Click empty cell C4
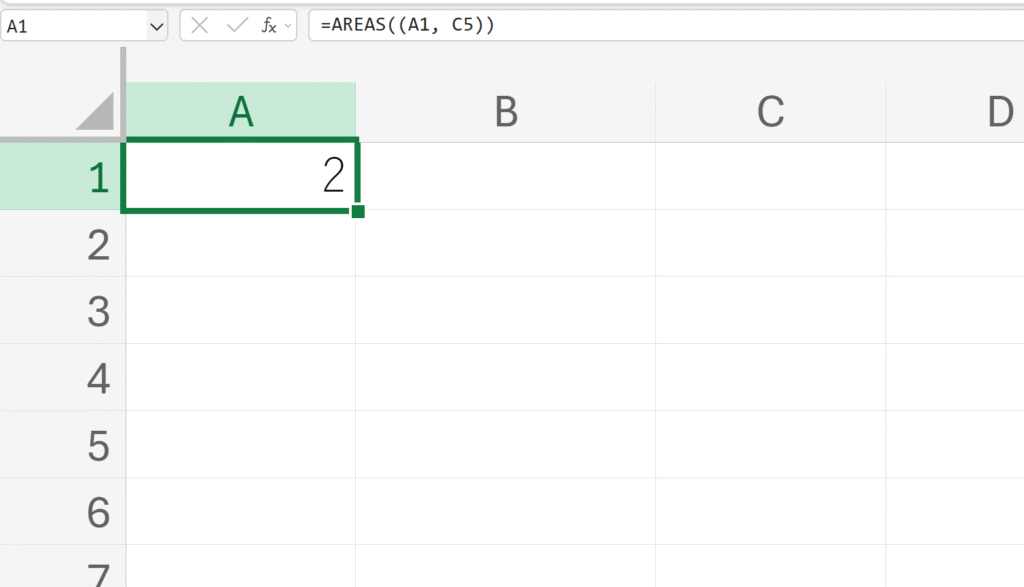The height and width of the screenshot is (587, 1024). pyautogui.click(x=770, y=378)
